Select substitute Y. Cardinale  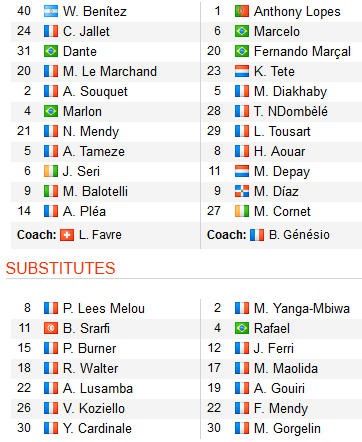click(97, 428)
